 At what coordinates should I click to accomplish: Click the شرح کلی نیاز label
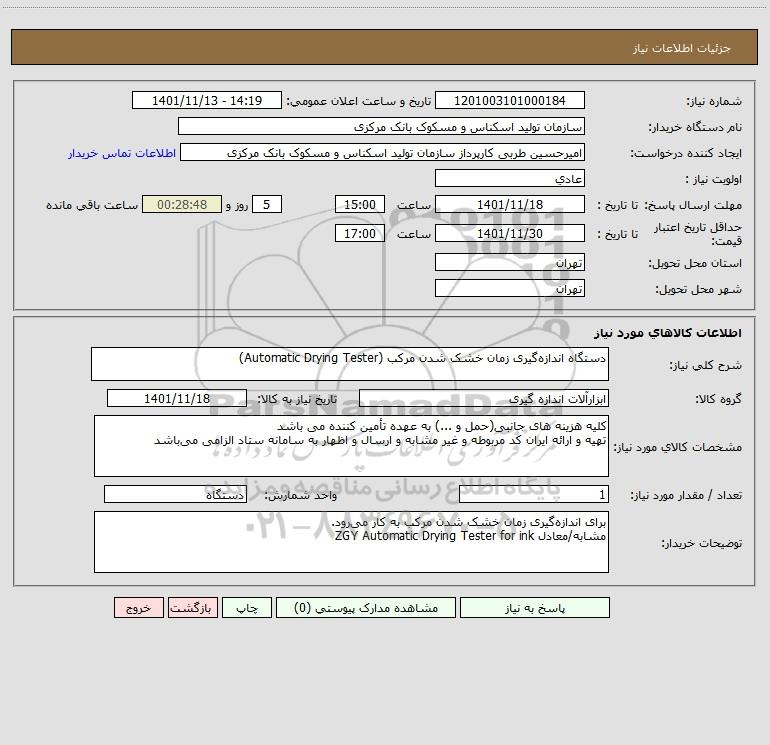pyautogui.click(x=706, y=365)
